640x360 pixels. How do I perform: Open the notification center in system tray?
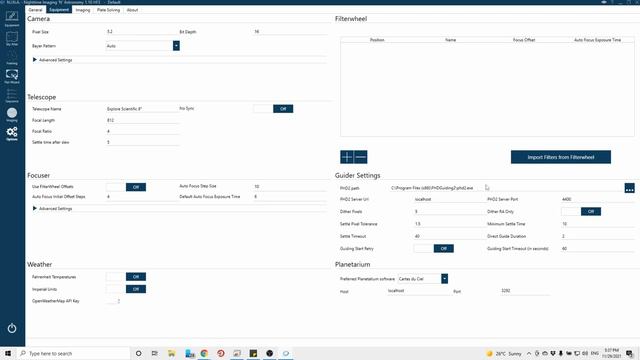pyautogui.click(x=630, y=353)
